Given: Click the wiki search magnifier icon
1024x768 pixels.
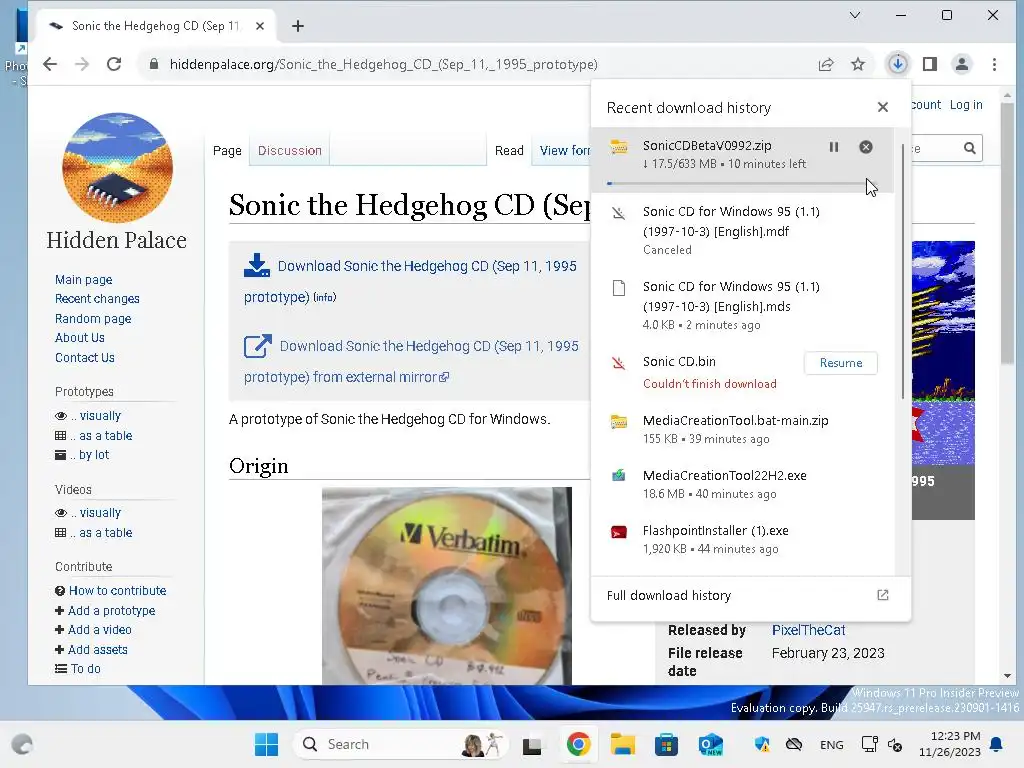Looking at the screenshot, I should pyautogui.click(x=970, y=148).
